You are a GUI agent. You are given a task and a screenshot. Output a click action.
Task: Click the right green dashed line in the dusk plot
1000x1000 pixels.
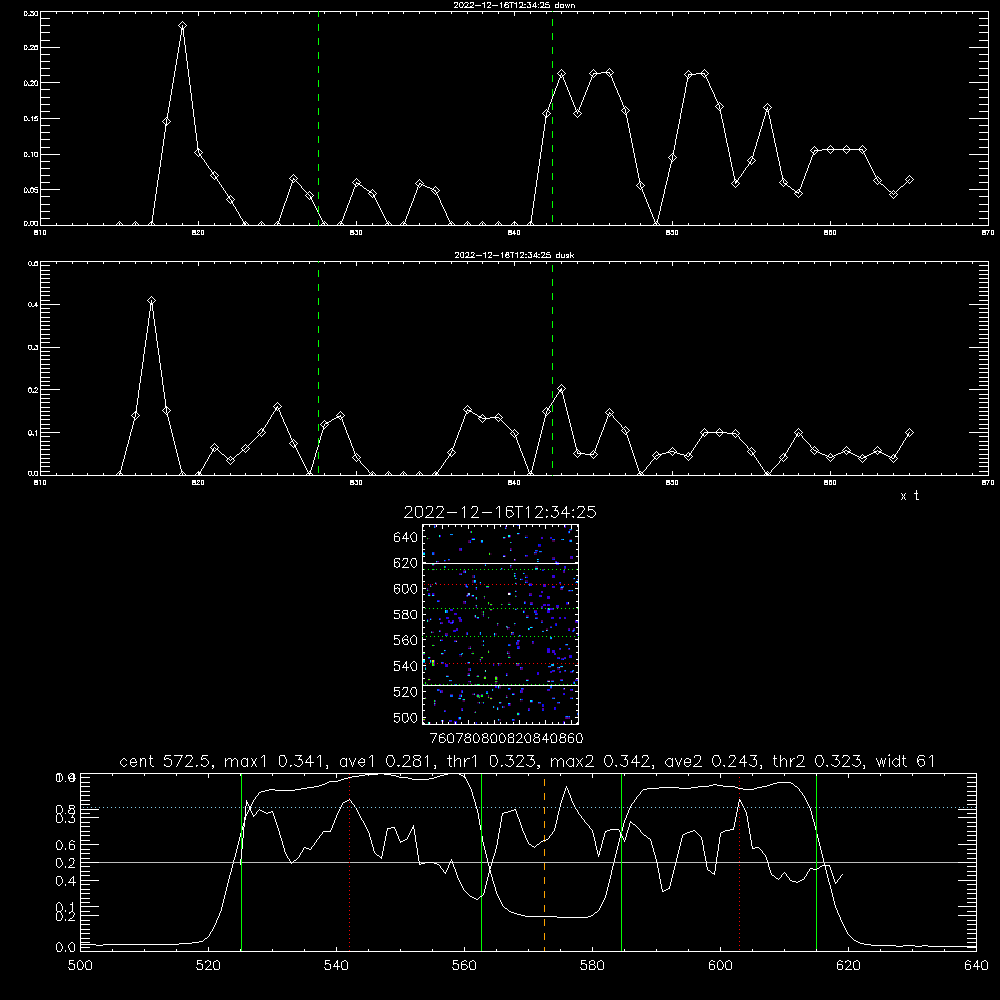[552, 368]
